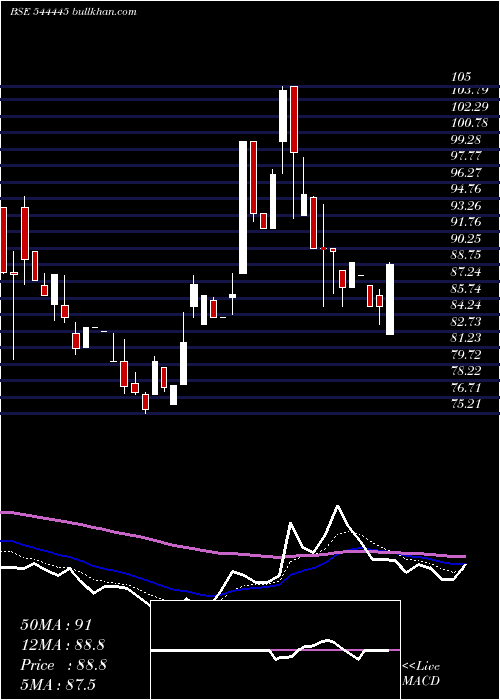The height and width of the screenshot is (700, 500).
Task: Select the 79.72 price axis label
Action: tap(466, 354)
